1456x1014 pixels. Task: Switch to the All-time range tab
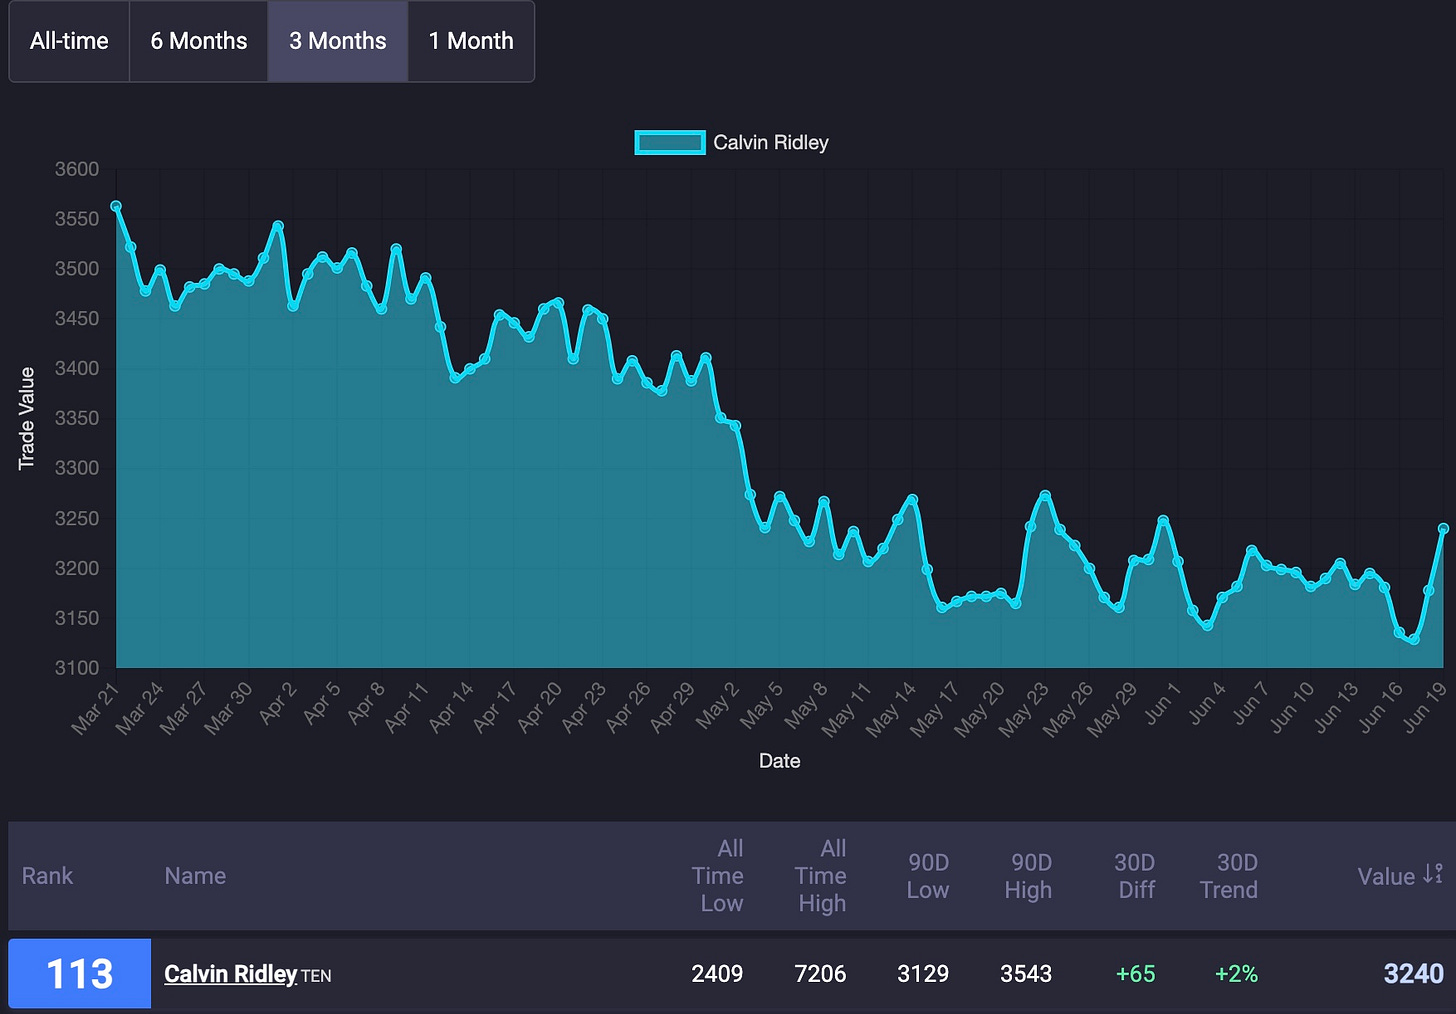pos(69,41)
